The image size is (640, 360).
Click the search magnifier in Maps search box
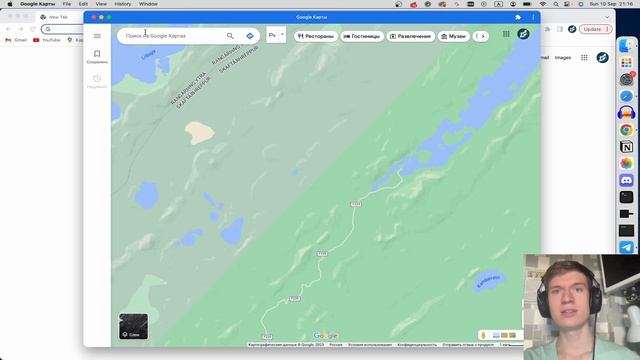pyautogui.click(x=230, y=36)
